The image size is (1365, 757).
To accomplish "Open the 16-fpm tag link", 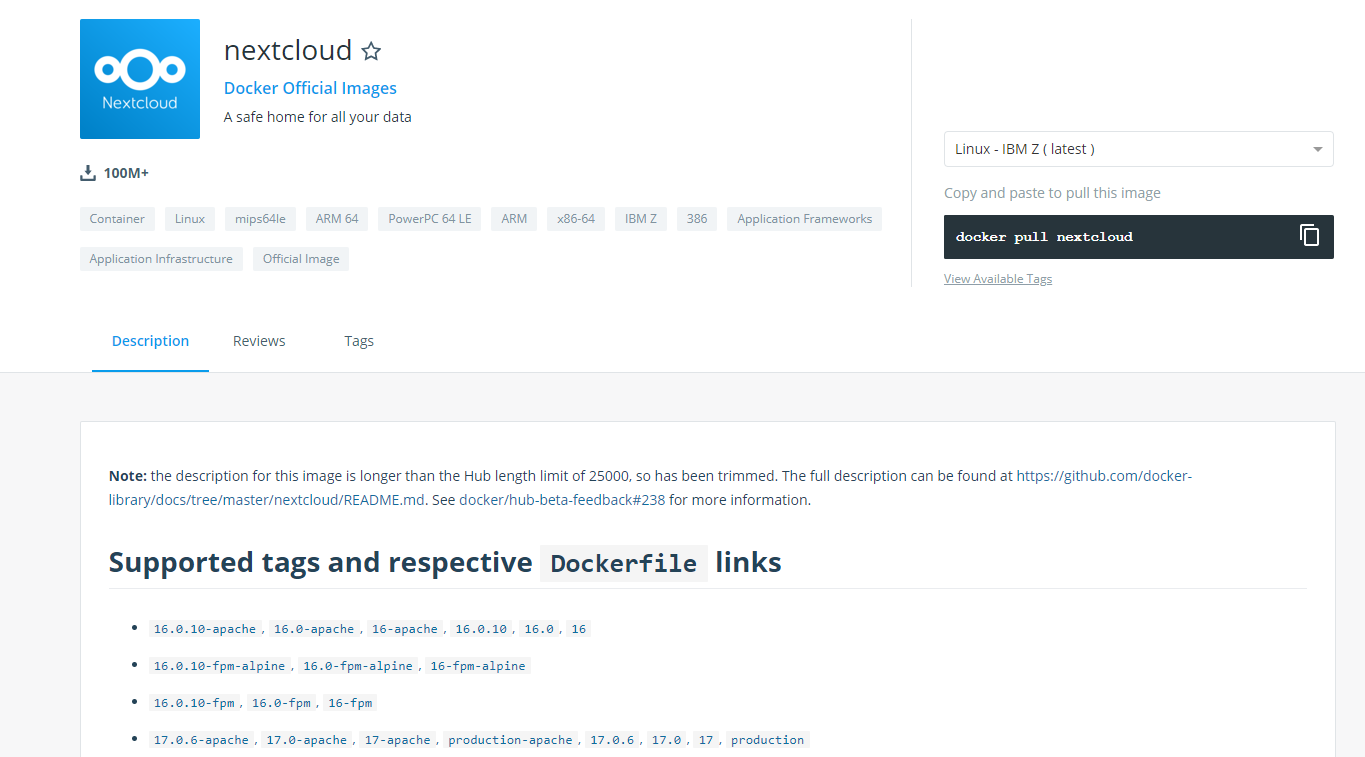I will tap(350, 703).
